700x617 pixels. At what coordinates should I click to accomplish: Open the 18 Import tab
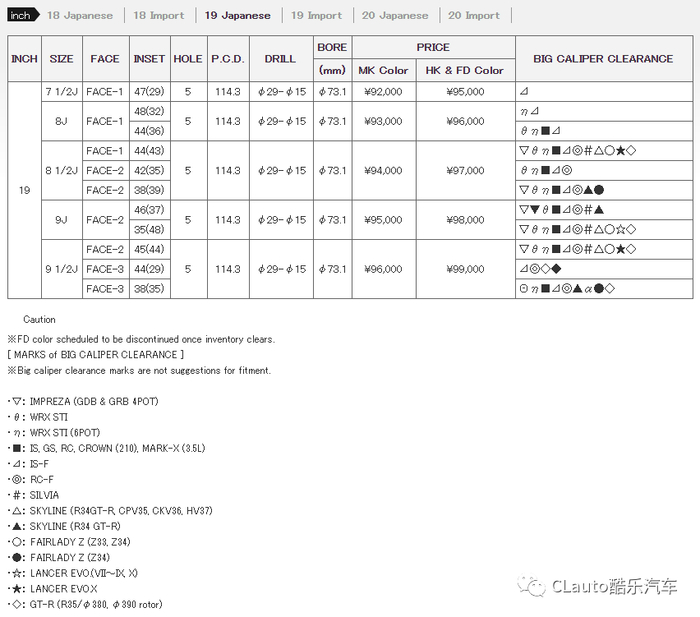click(158, 15)
